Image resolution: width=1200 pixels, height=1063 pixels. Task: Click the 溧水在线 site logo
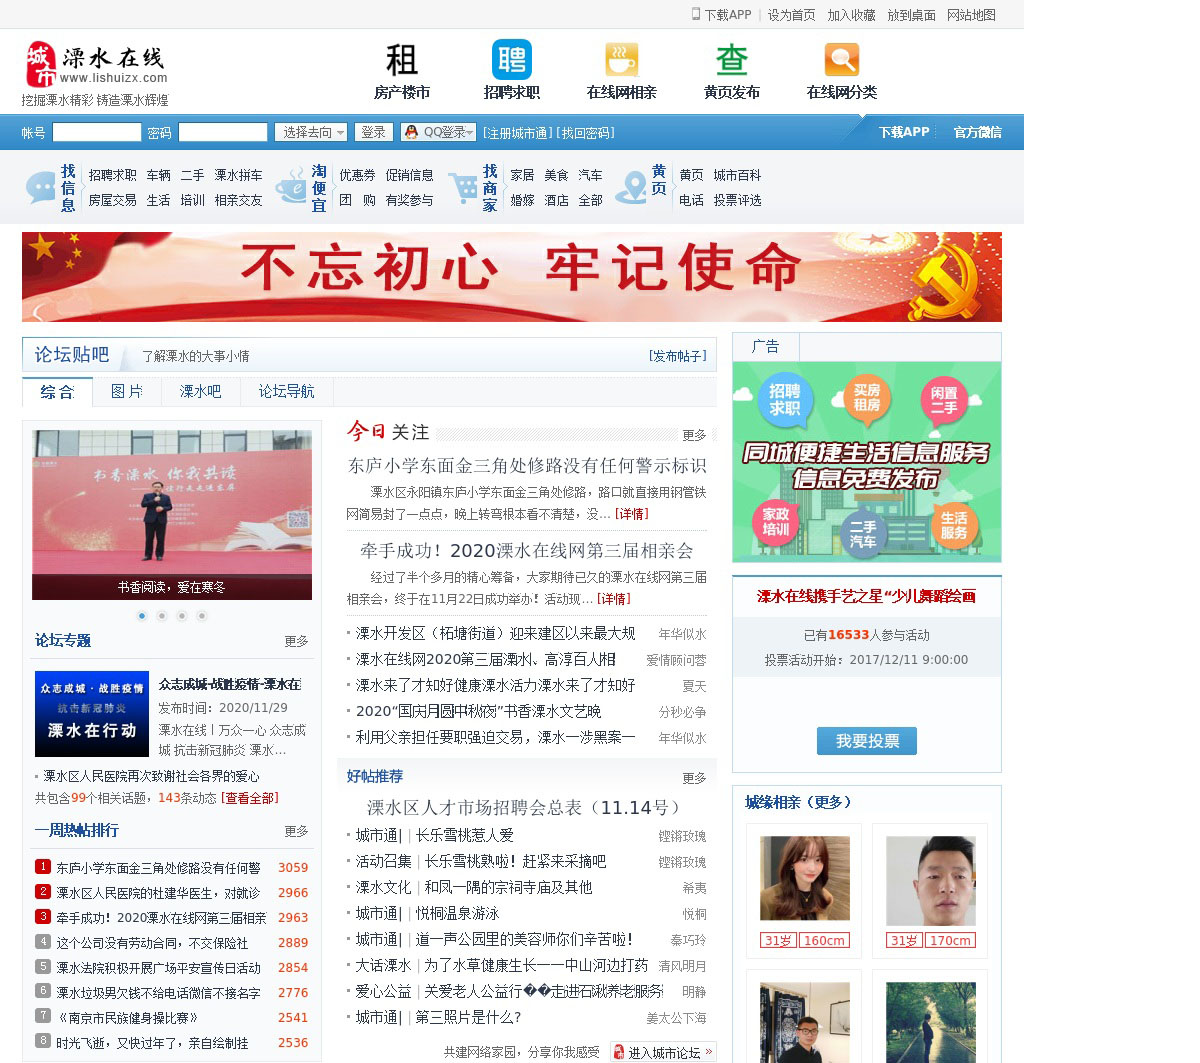point(96,65)
